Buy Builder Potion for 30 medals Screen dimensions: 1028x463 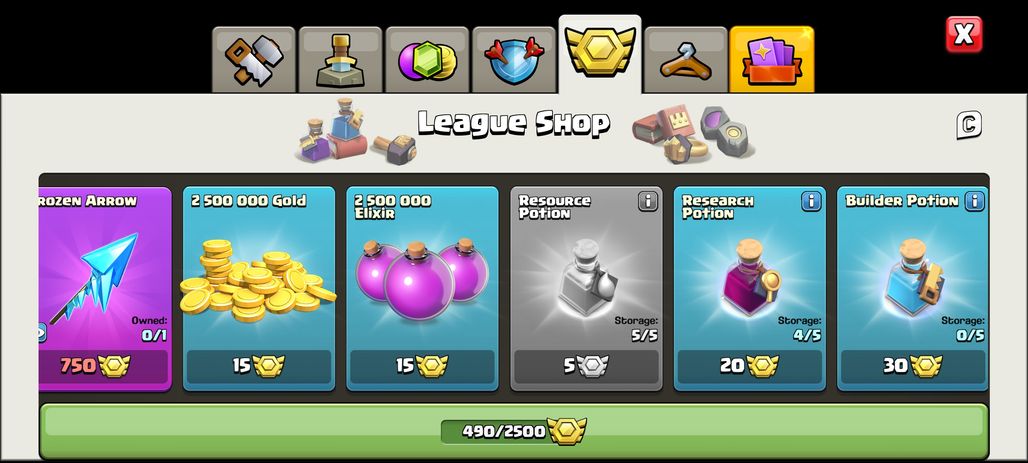point(913,366)
